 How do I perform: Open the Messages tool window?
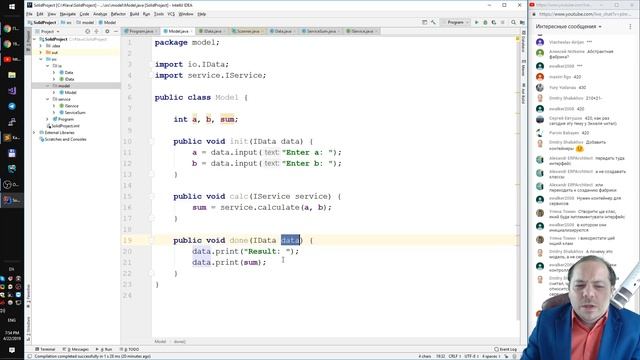click(x=76, y=349)
